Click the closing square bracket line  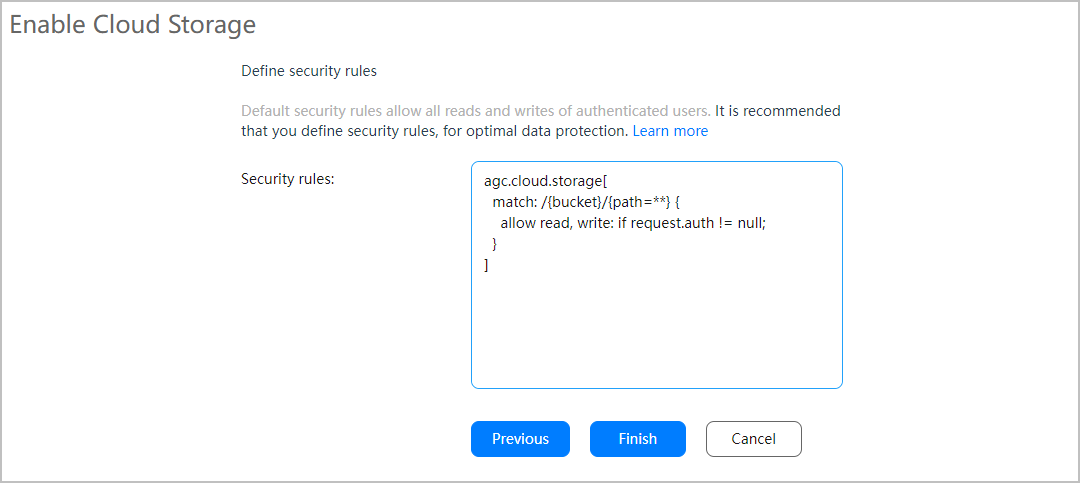point(486,265)
